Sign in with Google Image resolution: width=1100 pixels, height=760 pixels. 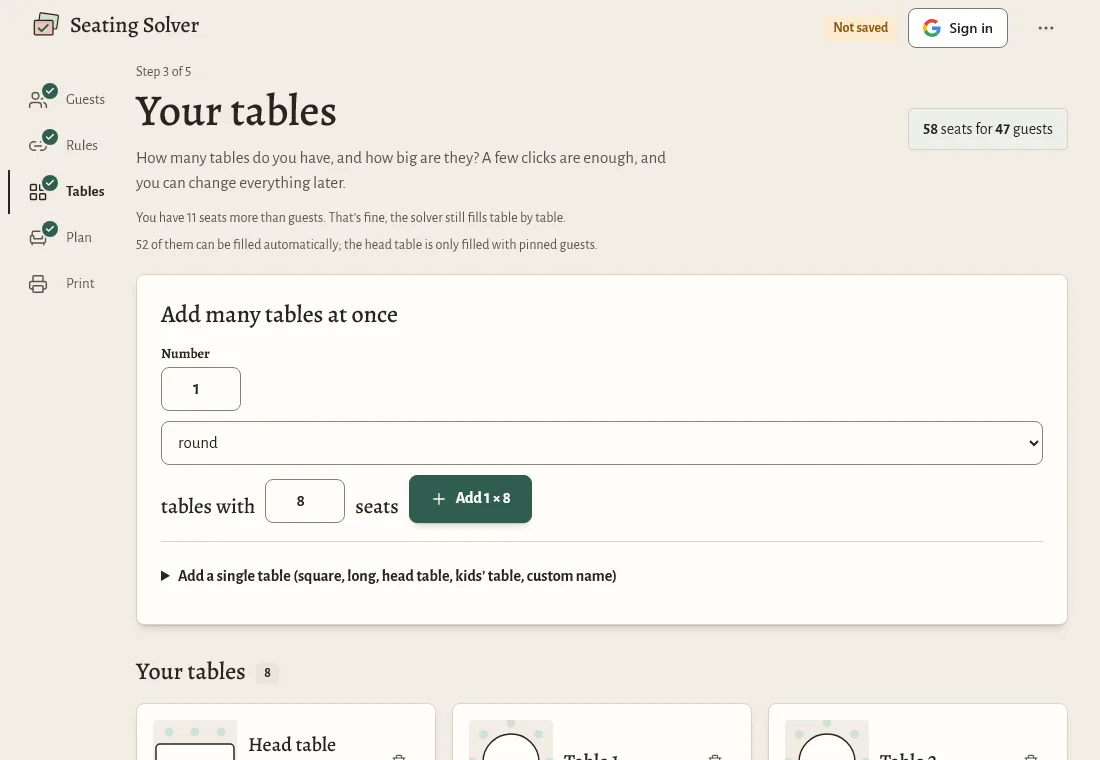pyautogui.click(x=958, y=28)
